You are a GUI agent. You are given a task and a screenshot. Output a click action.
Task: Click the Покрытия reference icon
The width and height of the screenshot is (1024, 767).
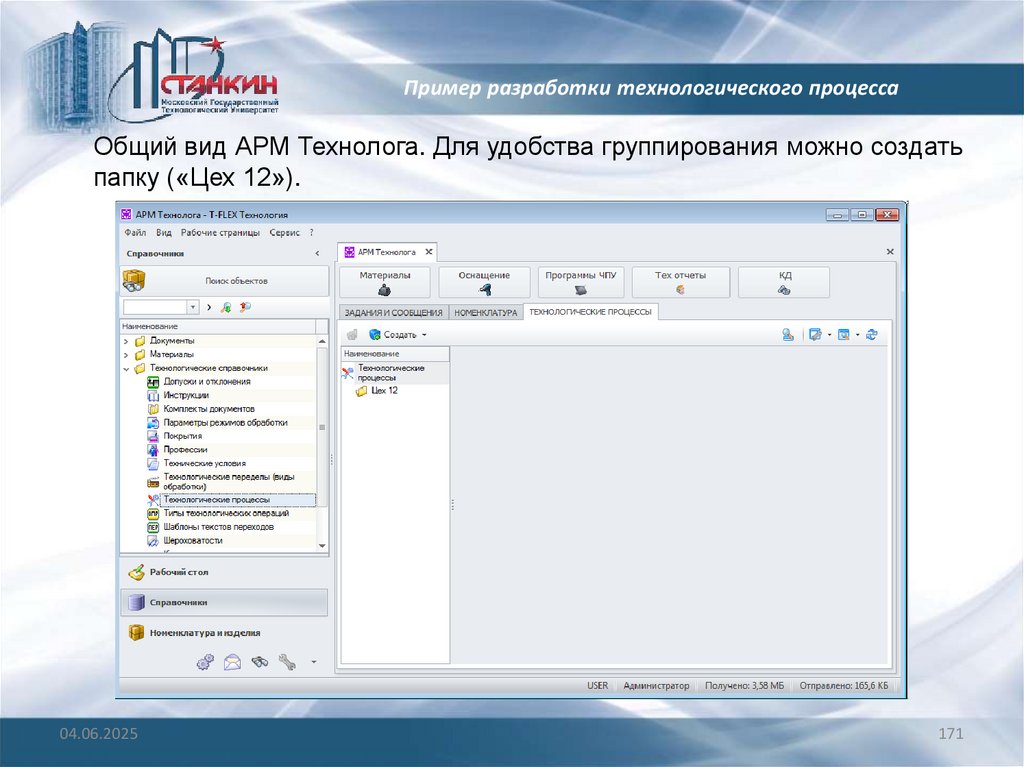(x=153, y=436)
